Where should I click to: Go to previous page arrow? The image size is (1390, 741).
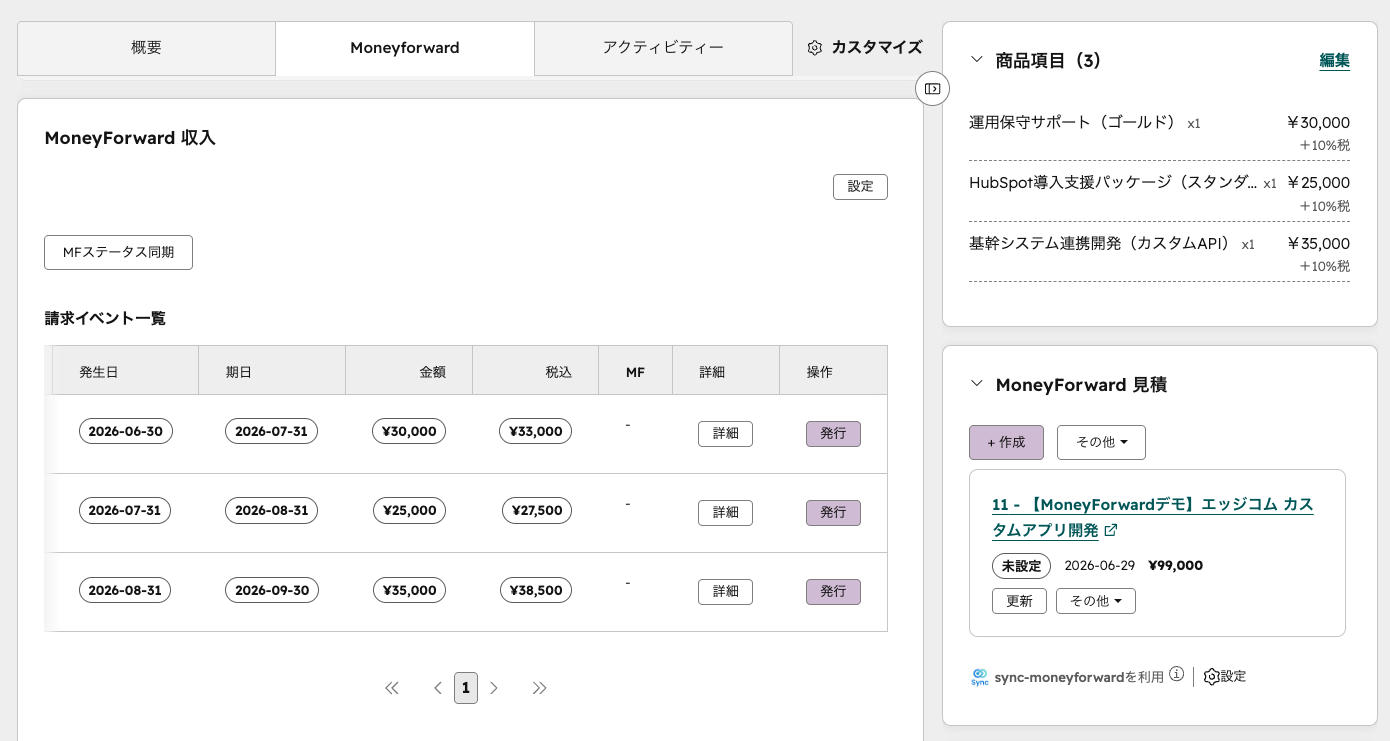437,688
